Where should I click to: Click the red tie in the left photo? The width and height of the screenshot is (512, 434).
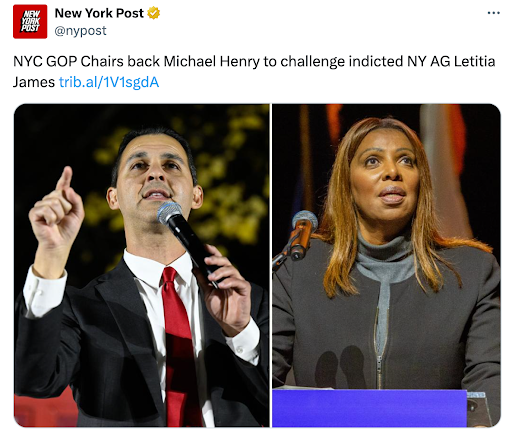pyautogui.click(x=180, y=345)
